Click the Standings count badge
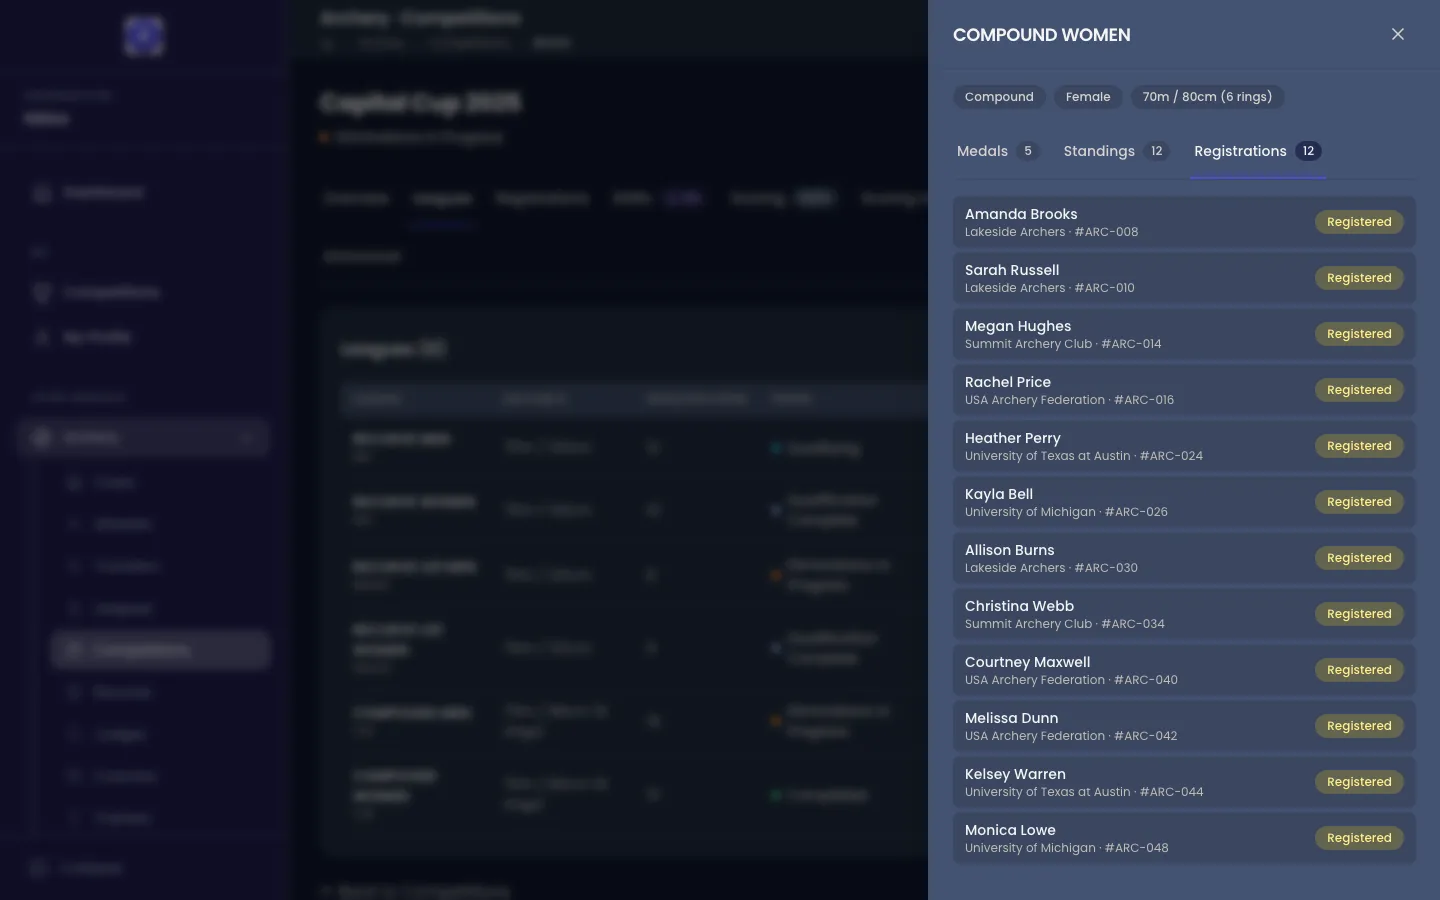Viewport: 1440px width, 900px height. pyautogui.click(x=1156, y=151)
